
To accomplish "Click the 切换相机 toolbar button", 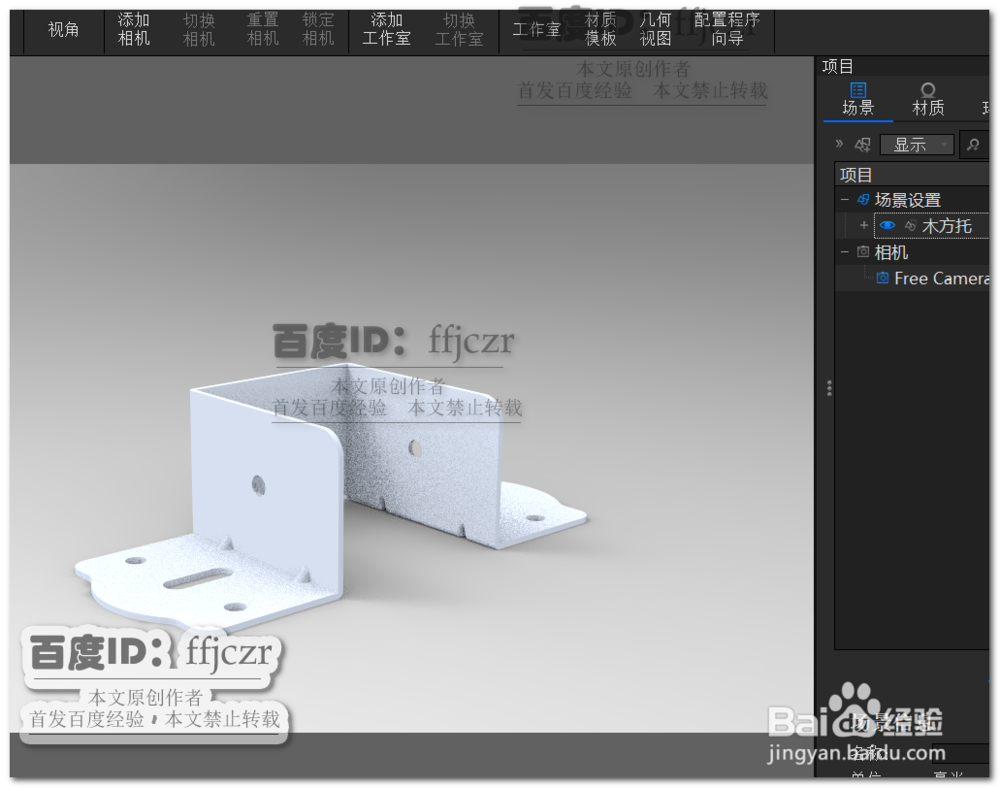I will click(x=198, y=29).
